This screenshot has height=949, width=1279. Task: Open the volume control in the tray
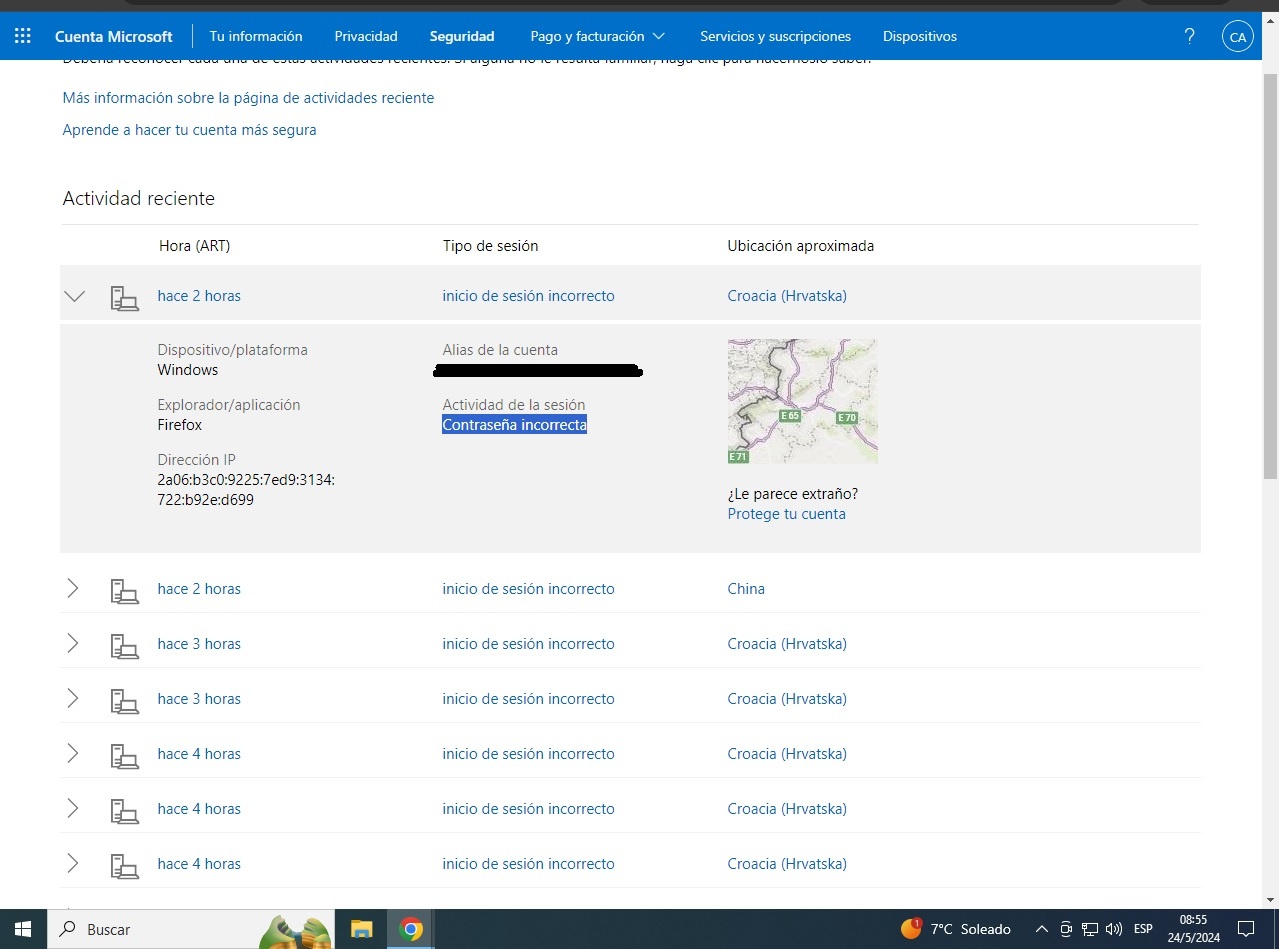(1114, 929)
